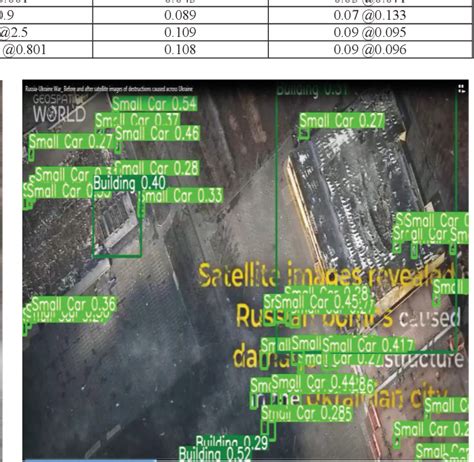Click the Small Car 0.44 label
Viewport: 474px width, 462px height.
313,383
